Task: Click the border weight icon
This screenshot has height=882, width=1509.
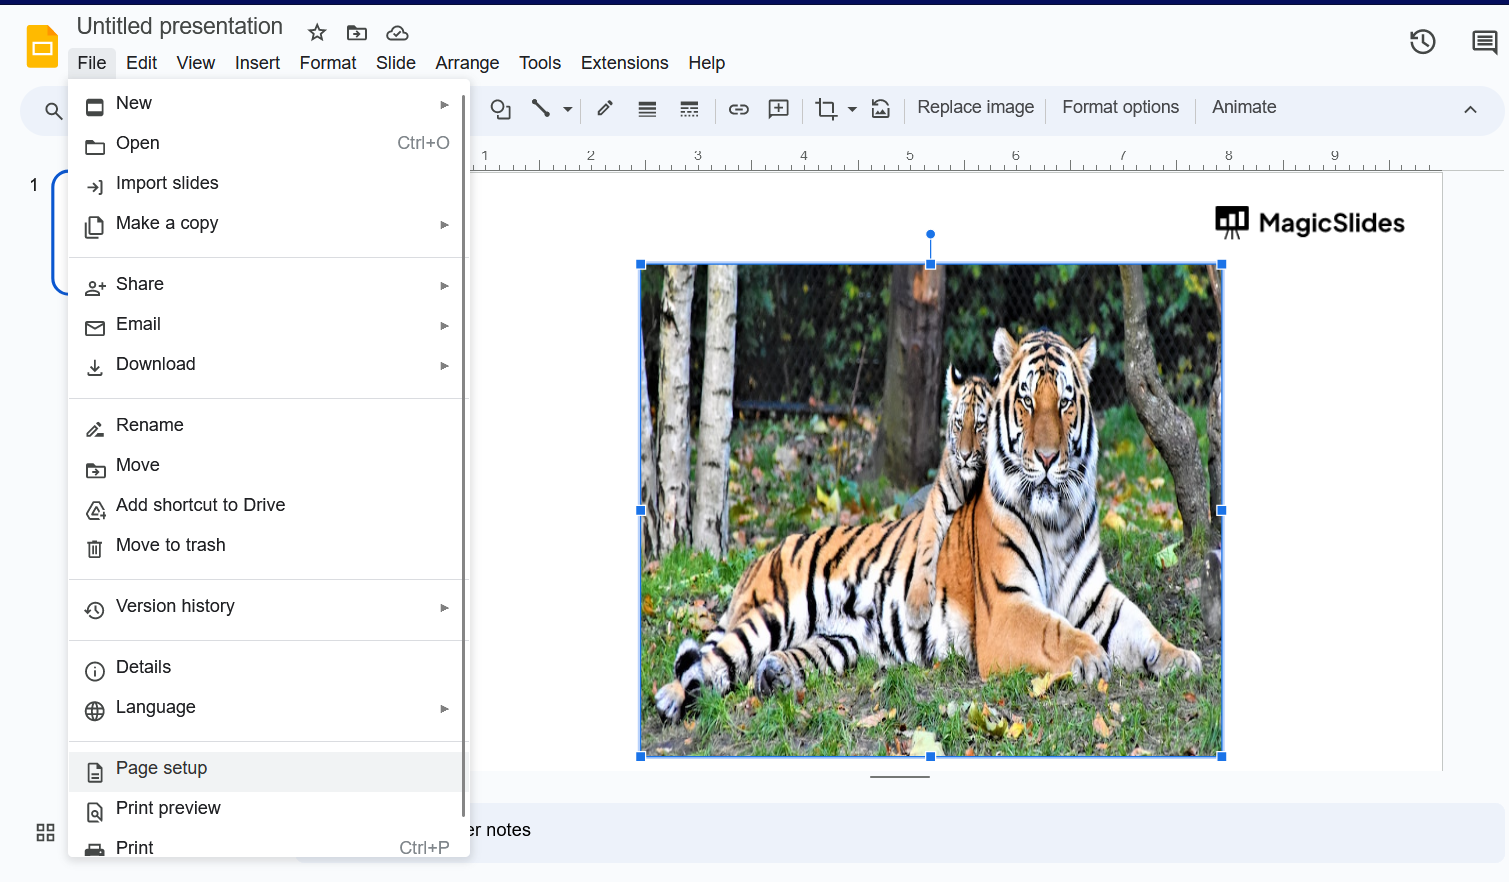Action: coord(647,109)
